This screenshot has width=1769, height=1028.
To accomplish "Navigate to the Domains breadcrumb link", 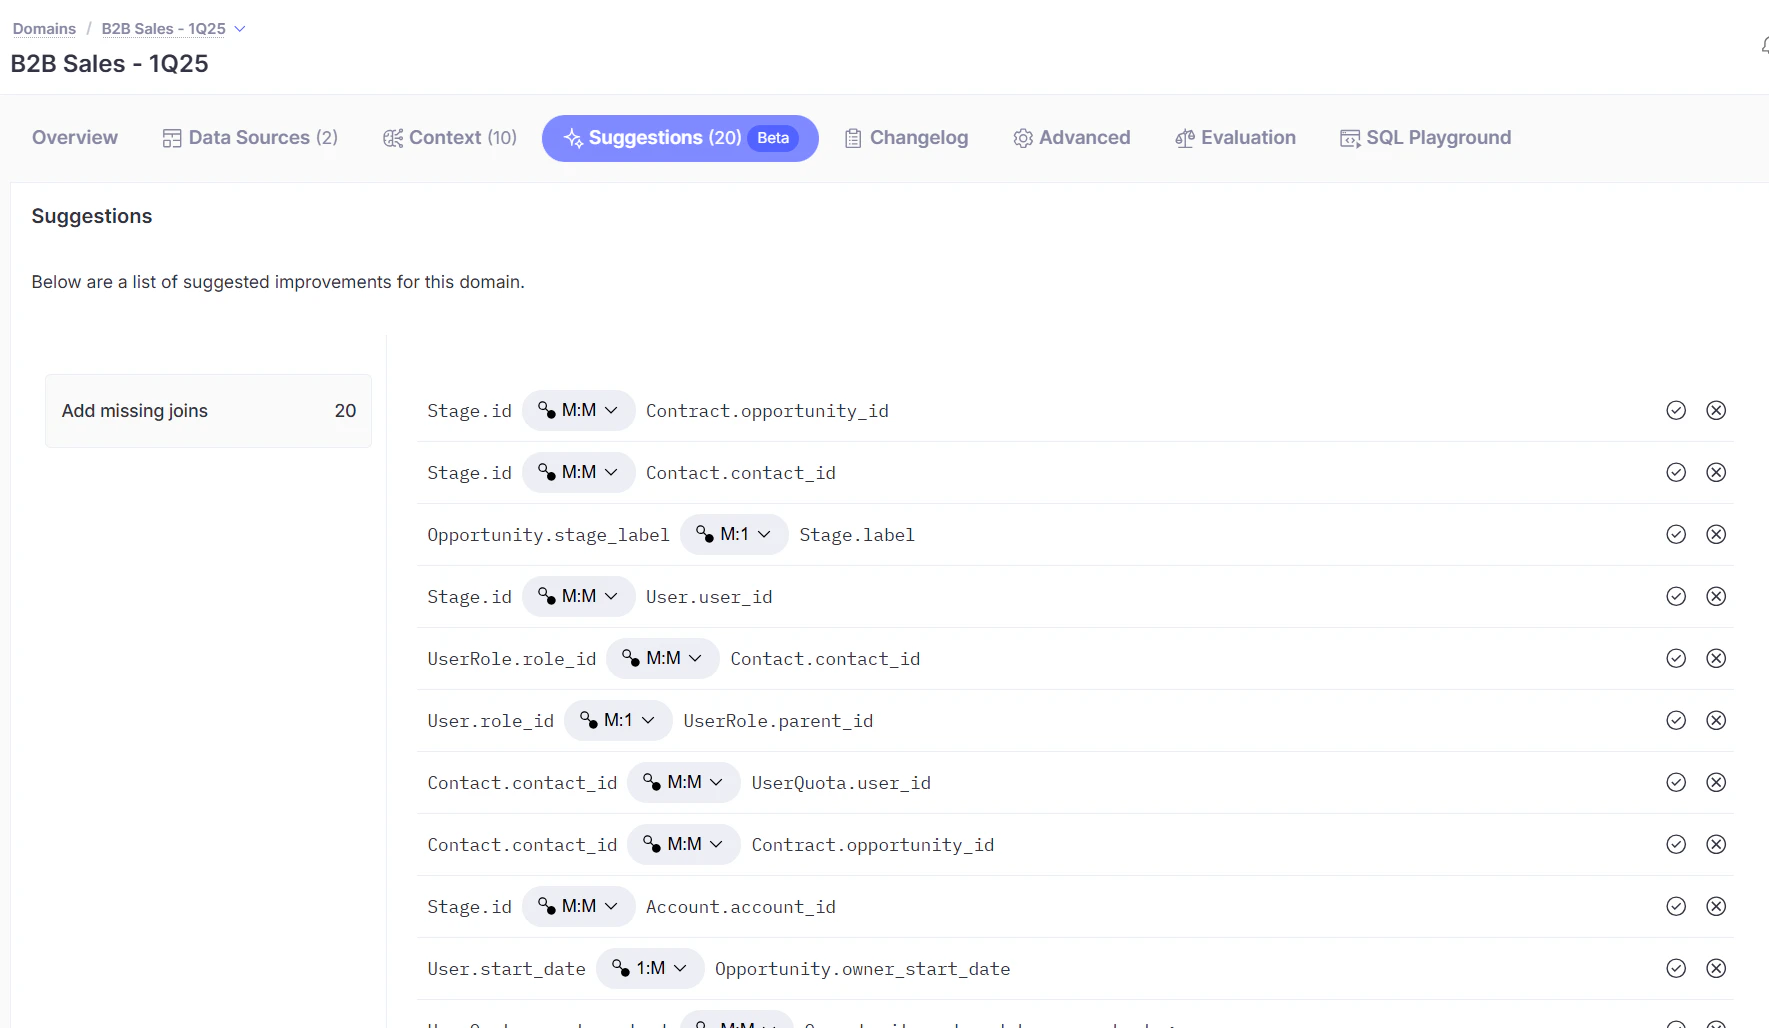I will pos(44,29).
